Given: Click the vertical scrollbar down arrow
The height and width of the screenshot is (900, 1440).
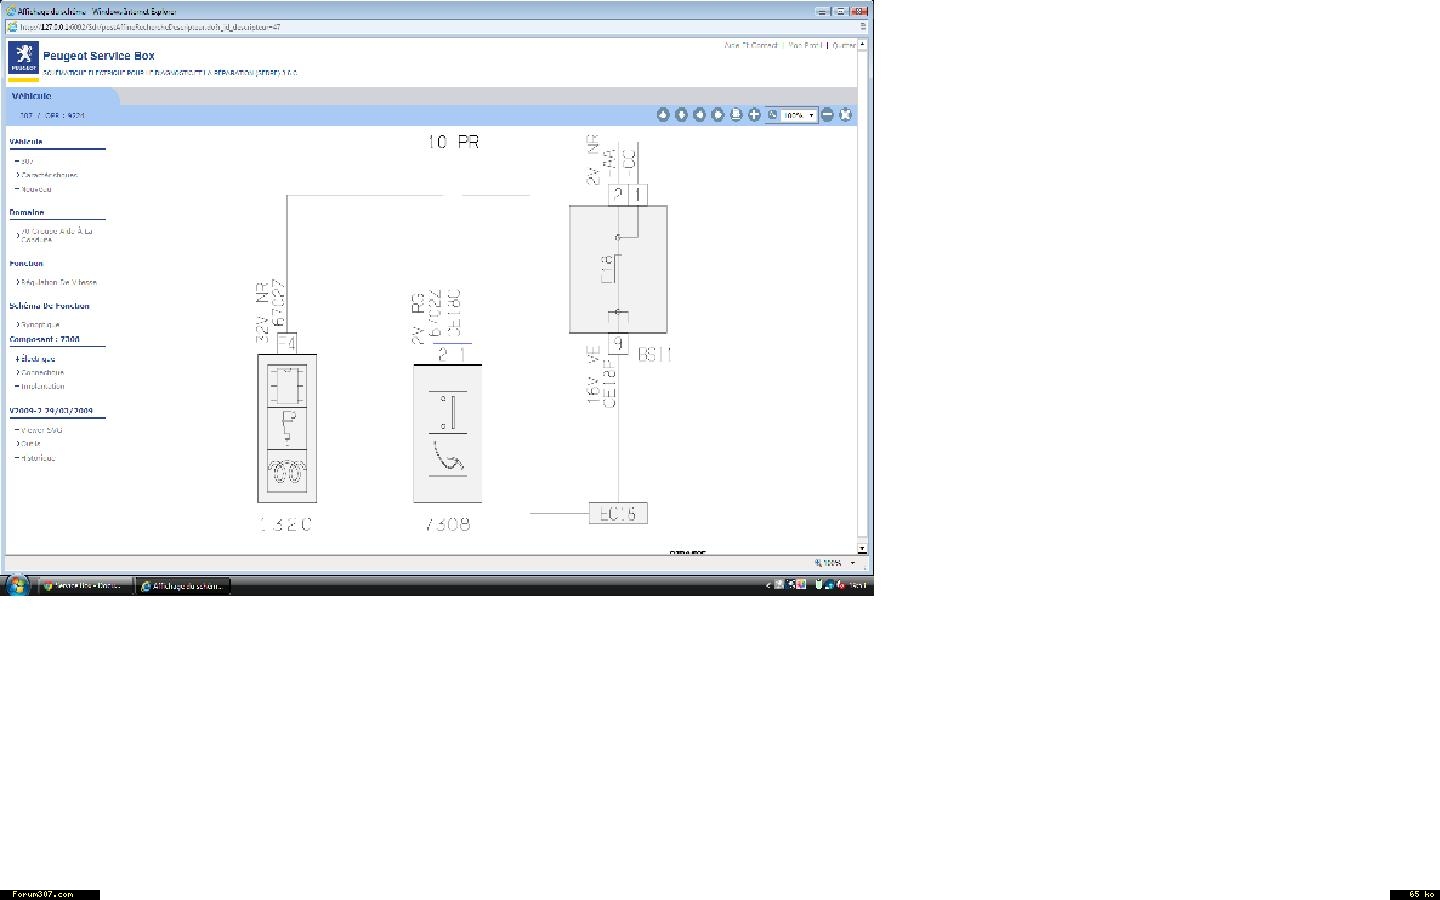Looking at the screenshot, I should click(862, 549).
